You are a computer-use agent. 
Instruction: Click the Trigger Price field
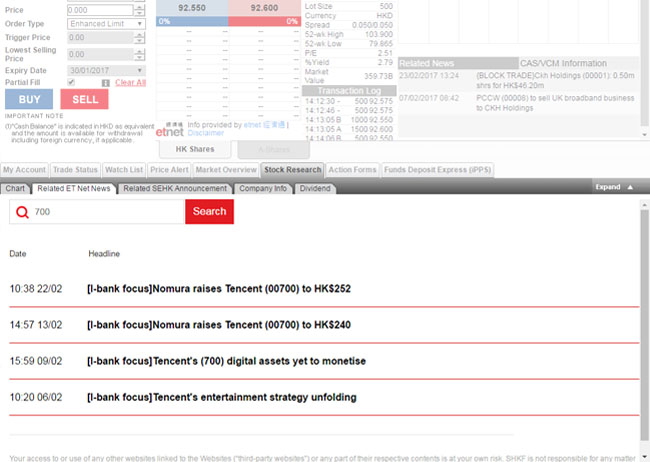100,38
